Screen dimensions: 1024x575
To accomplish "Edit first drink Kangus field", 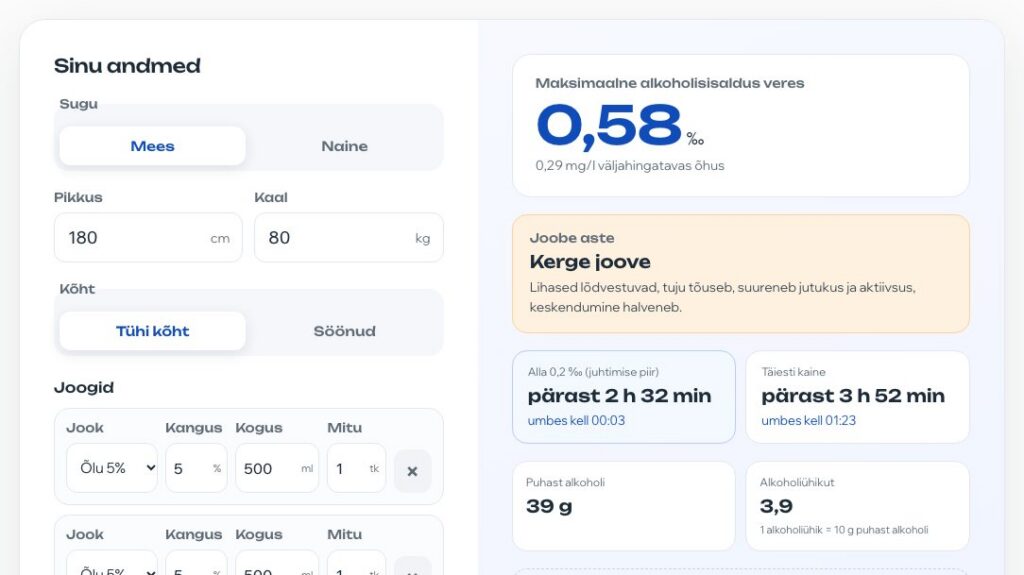I will tap(196, 468).
